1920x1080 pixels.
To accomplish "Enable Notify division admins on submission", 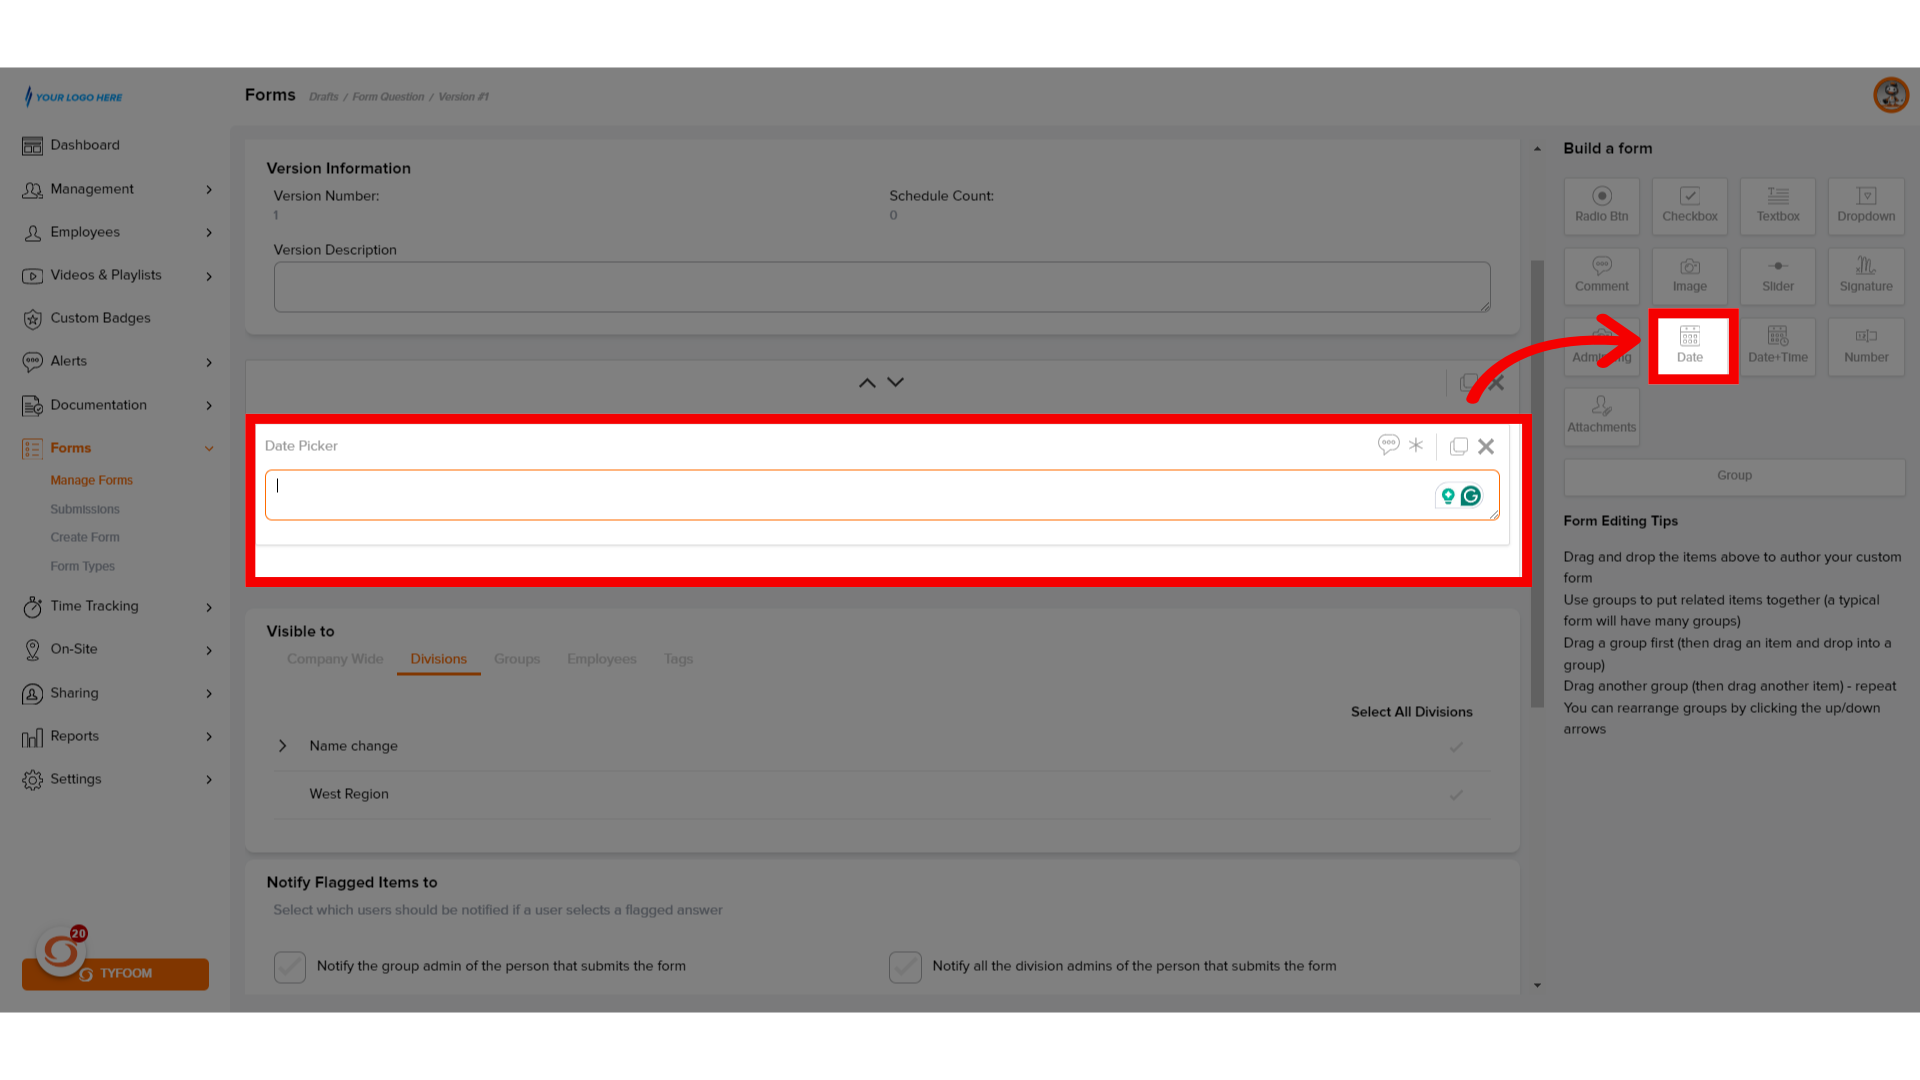I will (x=905, y=965).
